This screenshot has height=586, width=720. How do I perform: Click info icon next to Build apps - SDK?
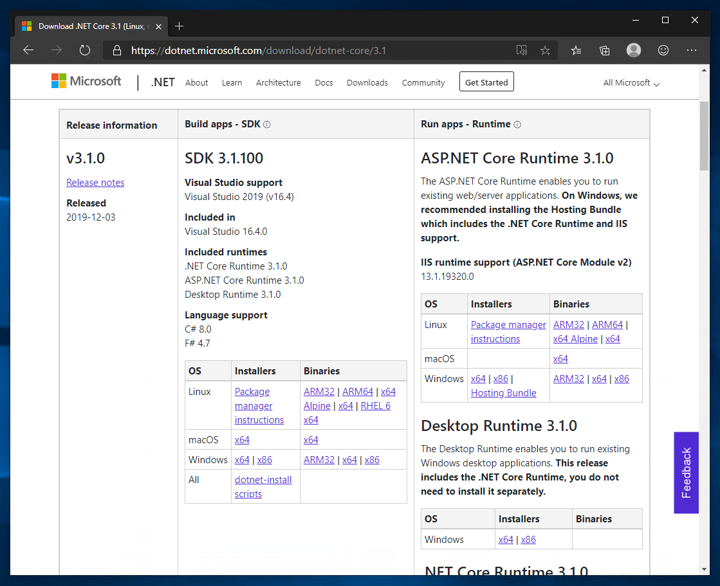click(x=267, y=124)
